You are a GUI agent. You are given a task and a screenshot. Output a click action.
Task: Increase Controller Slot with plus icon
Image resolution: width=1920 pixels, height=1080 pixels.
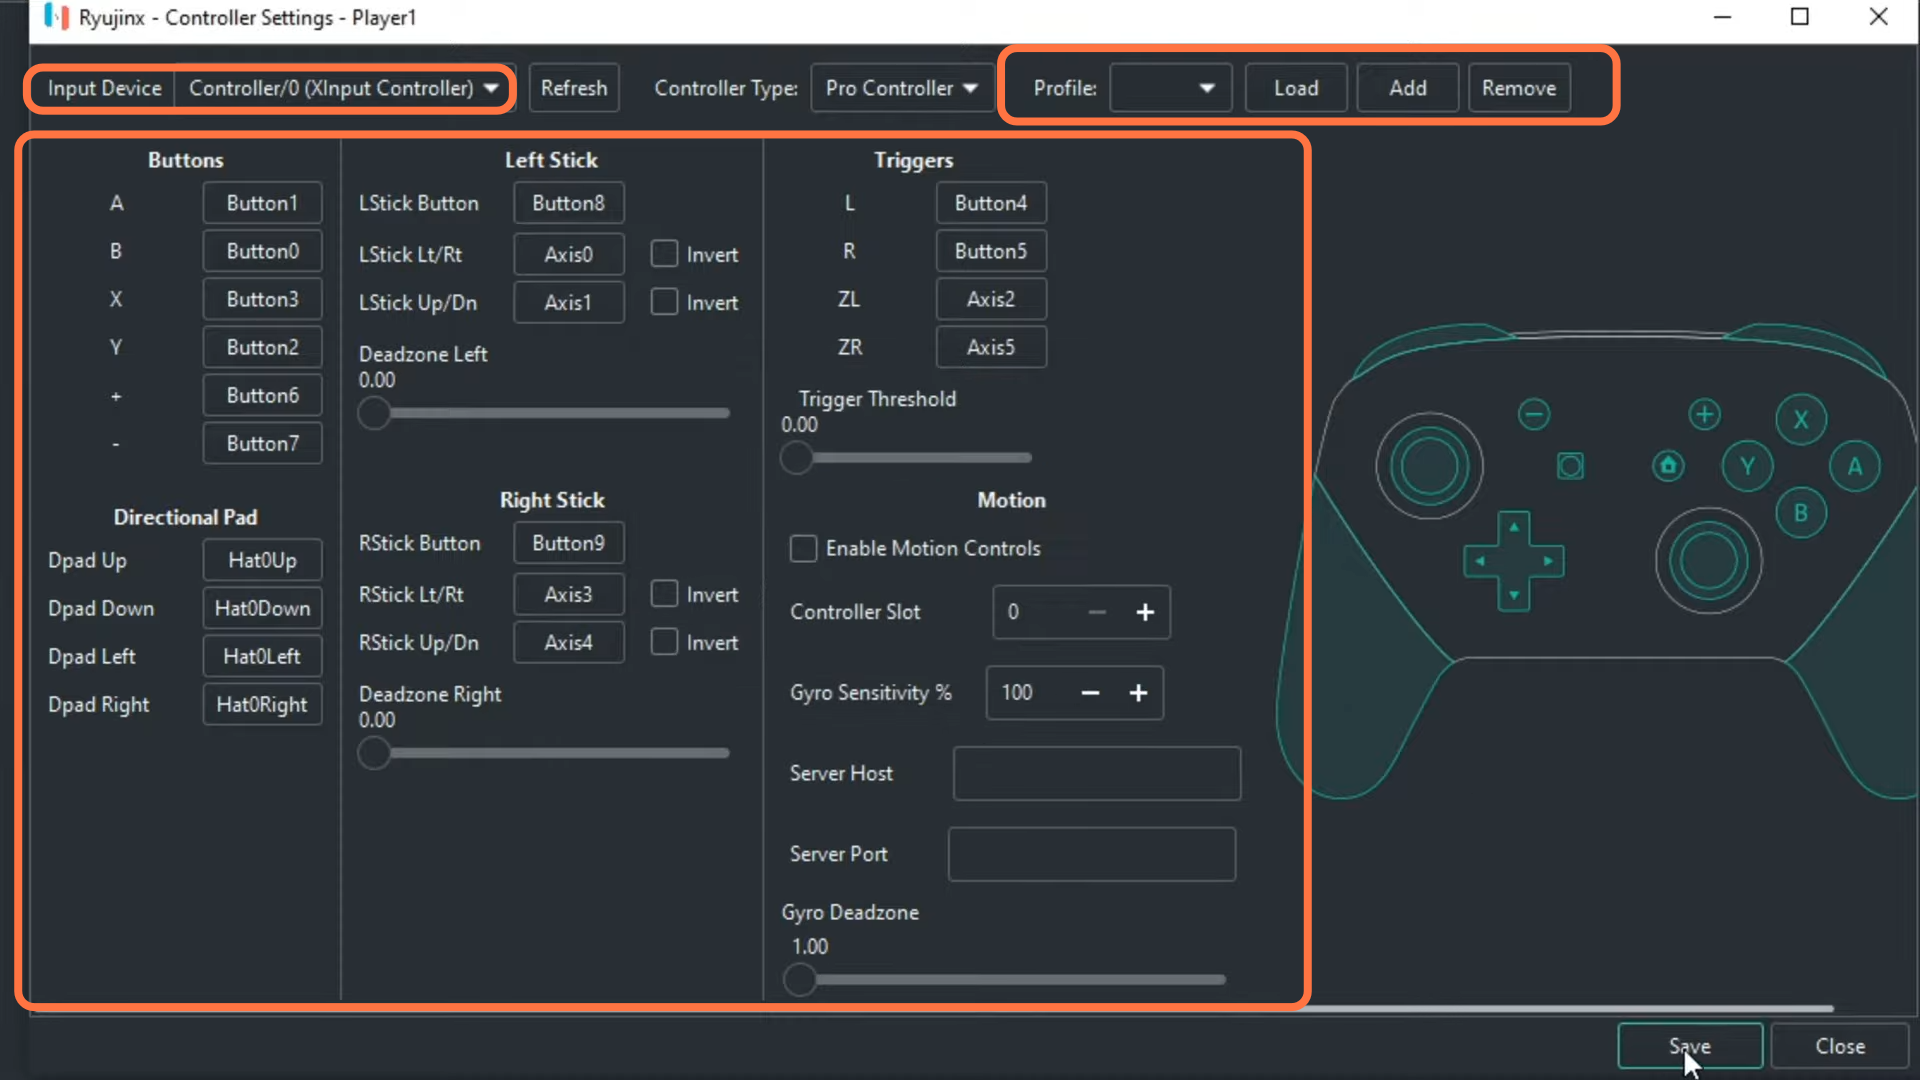(x=1145, y=612)
